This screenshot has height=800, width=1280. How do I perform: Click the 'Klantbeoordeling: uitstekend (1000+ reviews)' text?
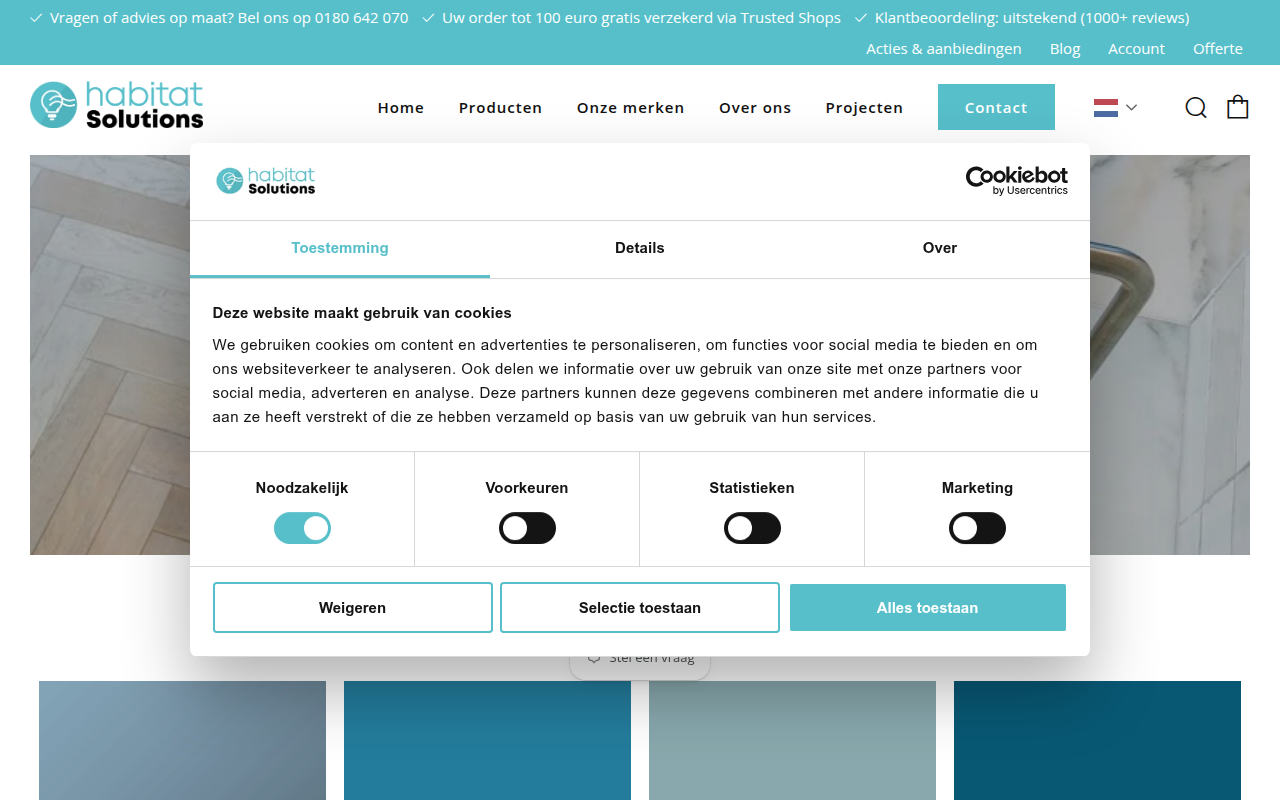[x=1032, y=18]
